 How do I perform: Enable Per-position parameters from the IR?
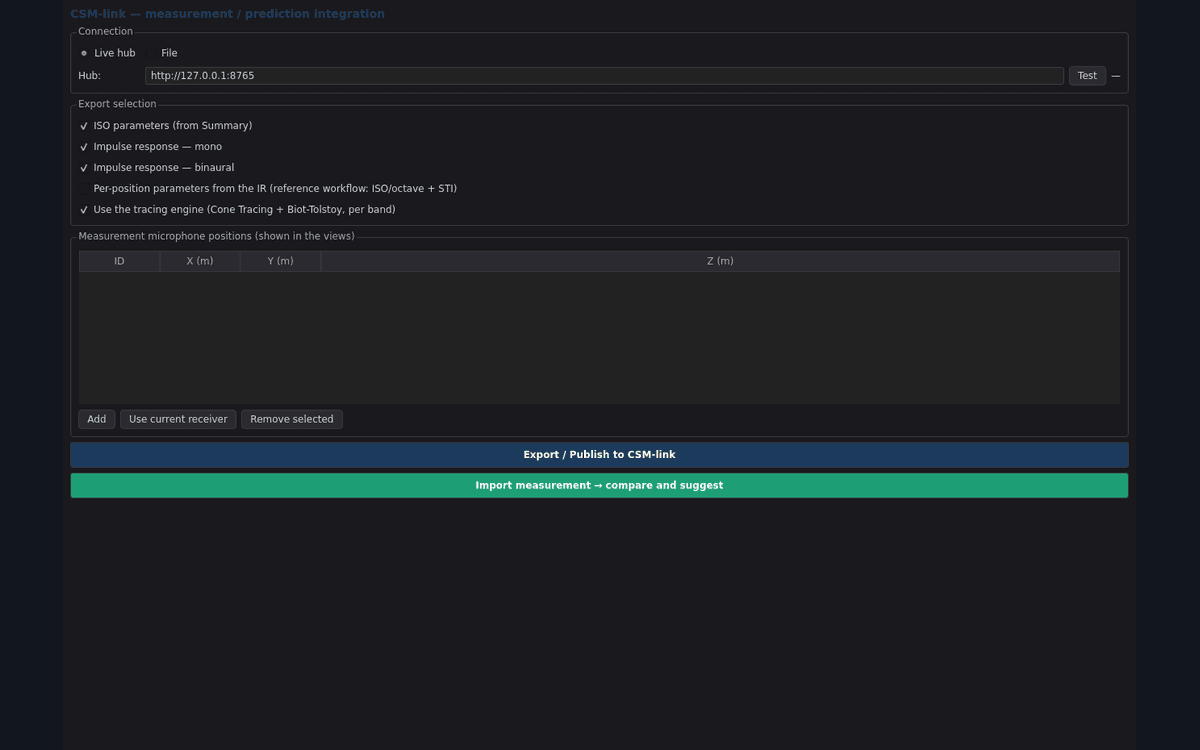coord(268,189)
